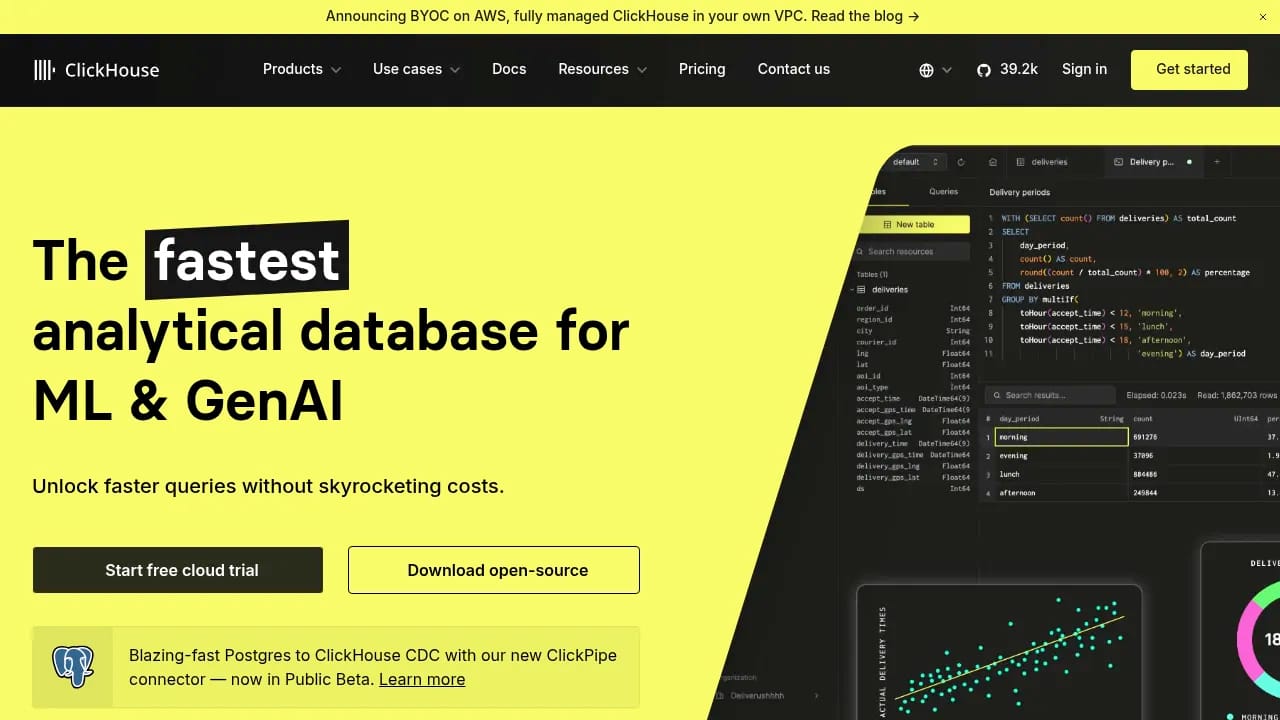Click the 'Elapsed: 0.023s' status text
This screenshot has height=720, width=1280.
[1156, 395]
